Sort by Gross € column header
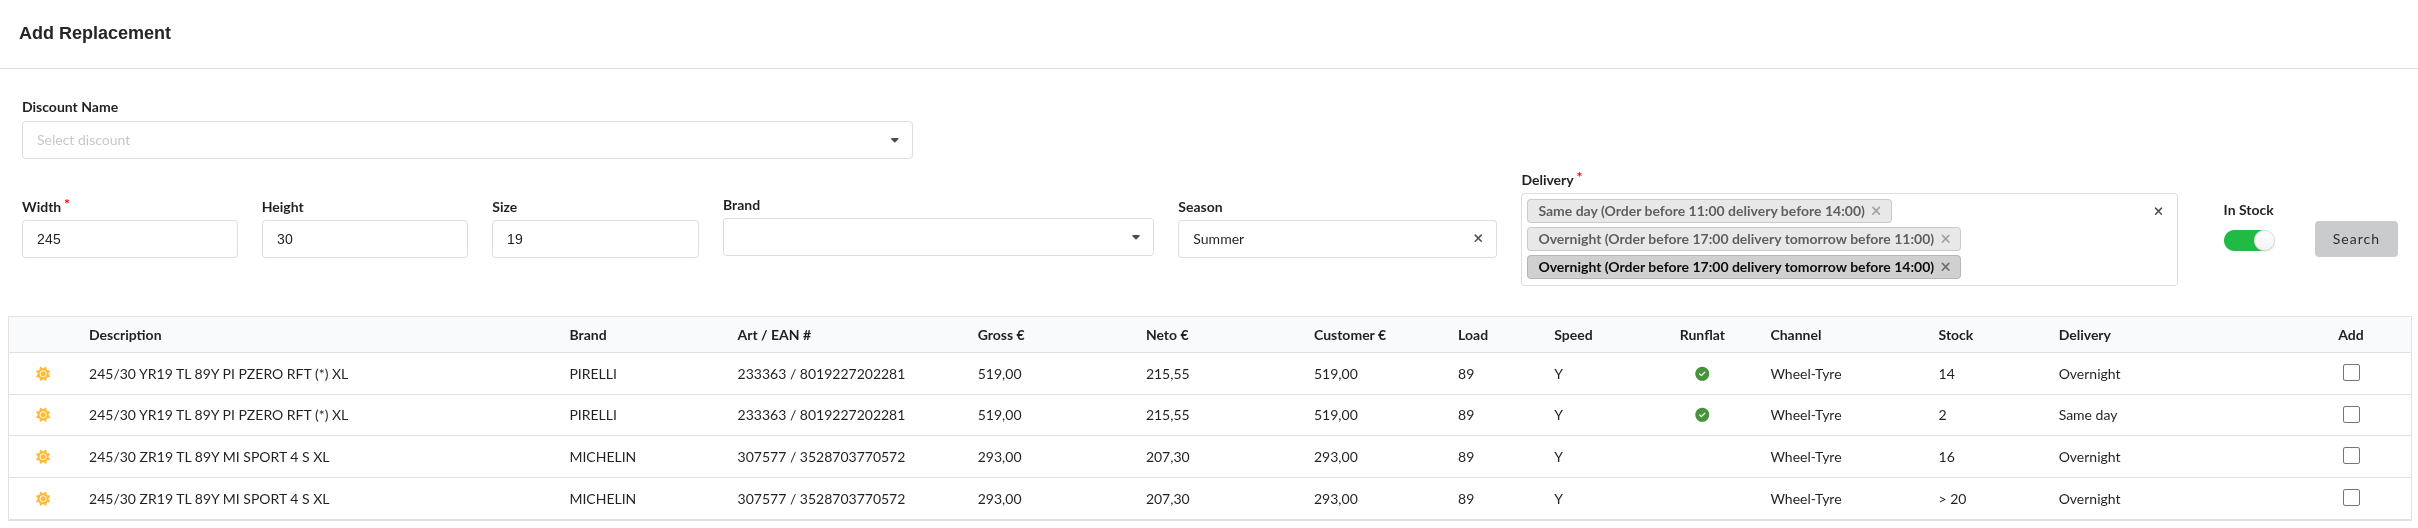The height and width of the screenshot is (528, 2418). [x=1000, y=335]
